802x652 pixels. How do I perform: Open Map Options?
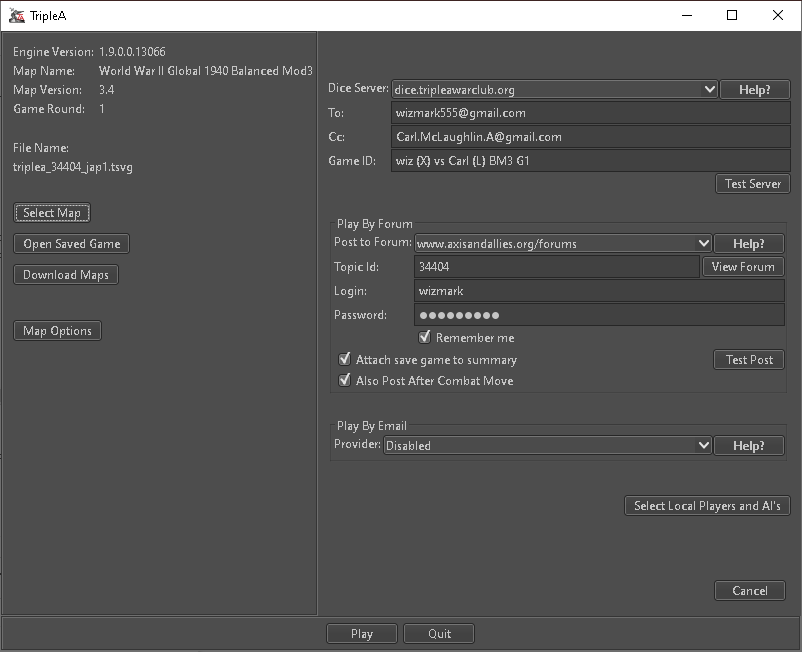(57, 331)
